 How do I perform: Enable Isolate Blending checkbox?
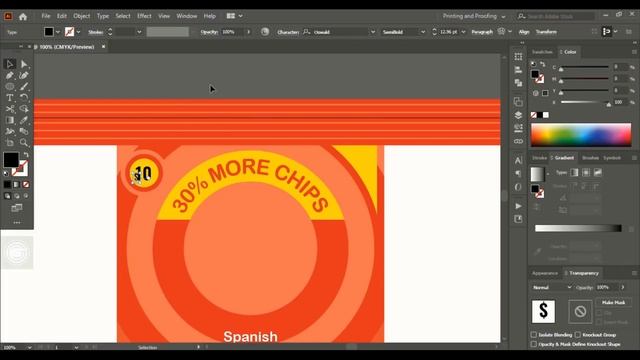pyautogui.click(x=534, y=335)
